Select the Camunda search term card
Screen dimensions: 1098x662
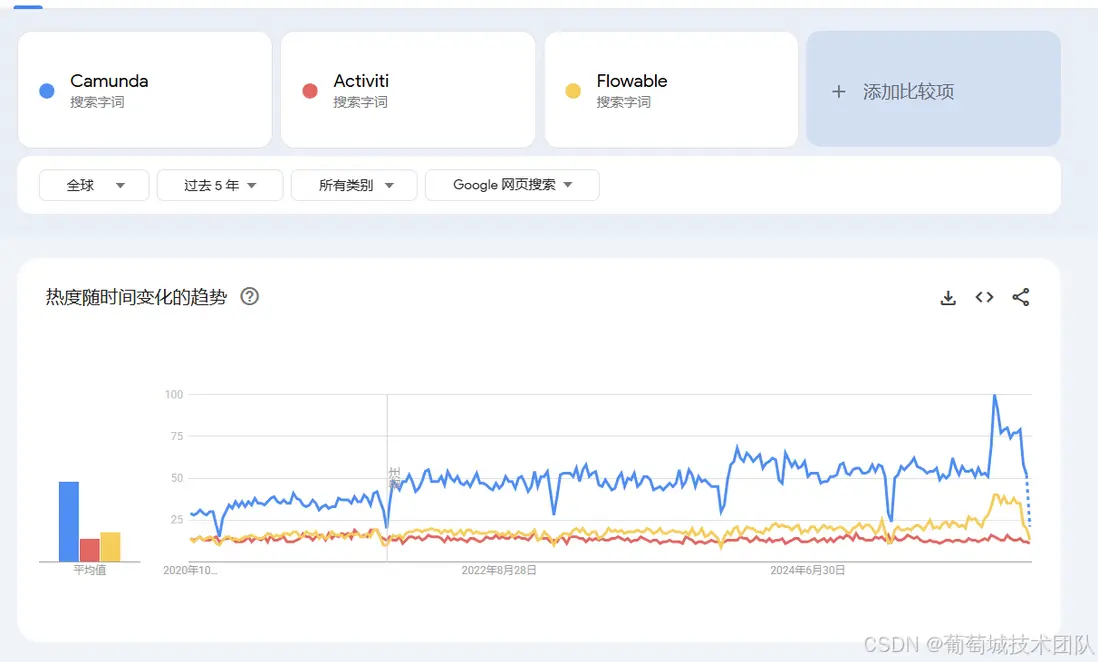[x=145, y=89]
